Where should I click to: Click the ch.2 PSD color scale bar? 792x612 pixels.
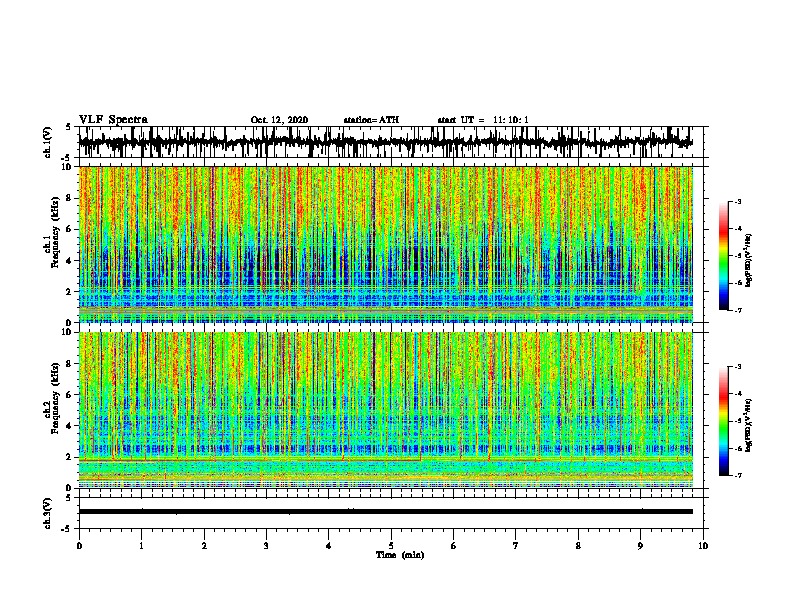724,421
